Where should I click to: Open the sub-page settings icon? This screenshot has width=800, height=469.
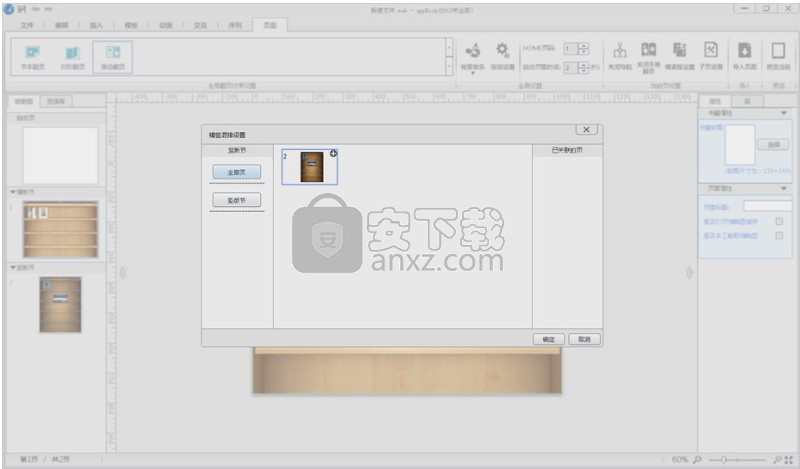point(711,50)
